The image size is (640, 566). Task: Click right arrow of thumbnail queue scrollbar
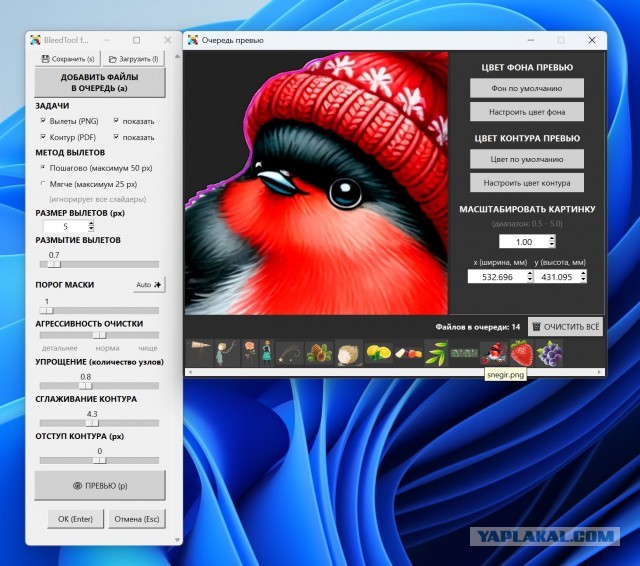(x=599, y=372)
